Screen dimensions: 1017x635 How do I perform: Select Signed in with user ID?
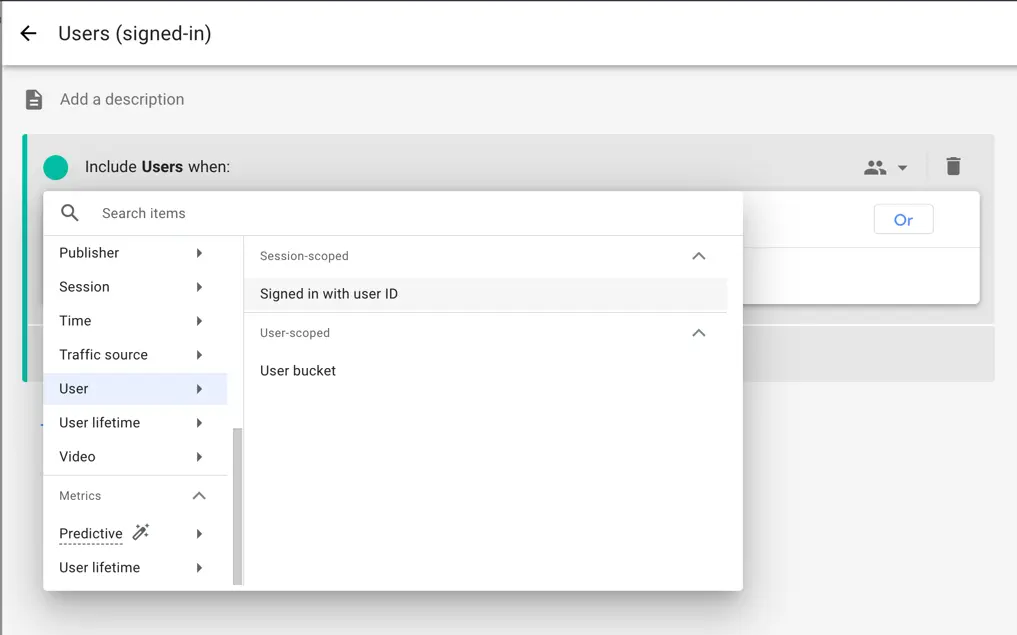329,294
